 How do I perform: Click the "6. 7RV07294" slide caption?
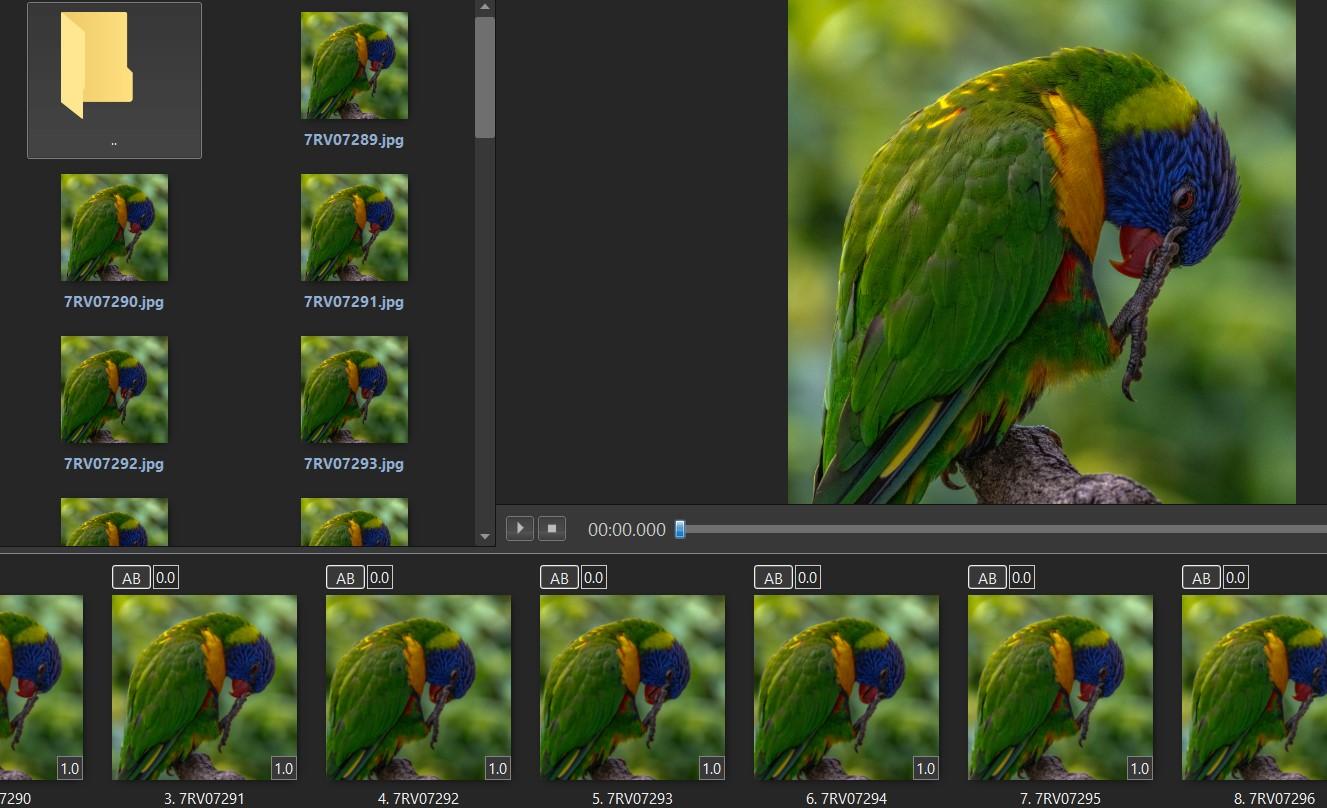pos(846,798)
